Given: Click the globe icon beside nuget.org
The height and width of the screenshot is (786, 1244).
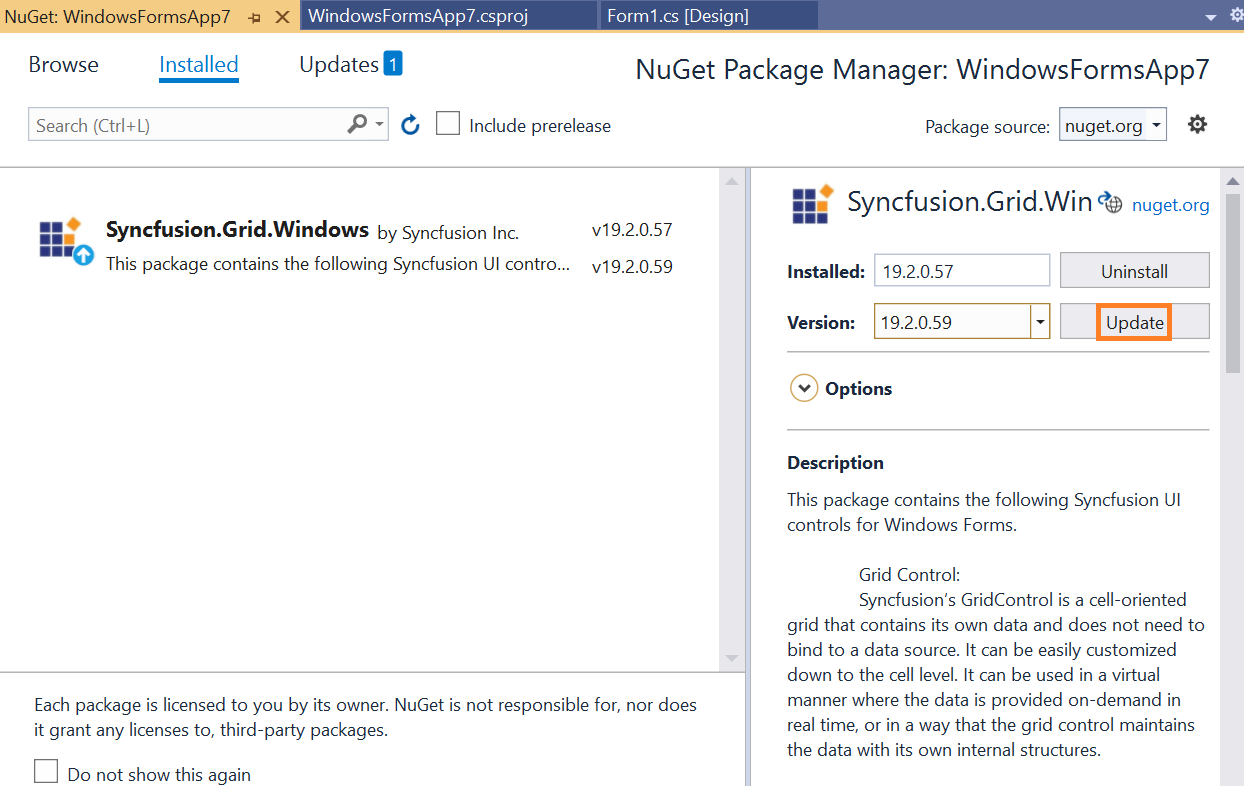Looking at the screenshot, I should tap(1110, 203).
